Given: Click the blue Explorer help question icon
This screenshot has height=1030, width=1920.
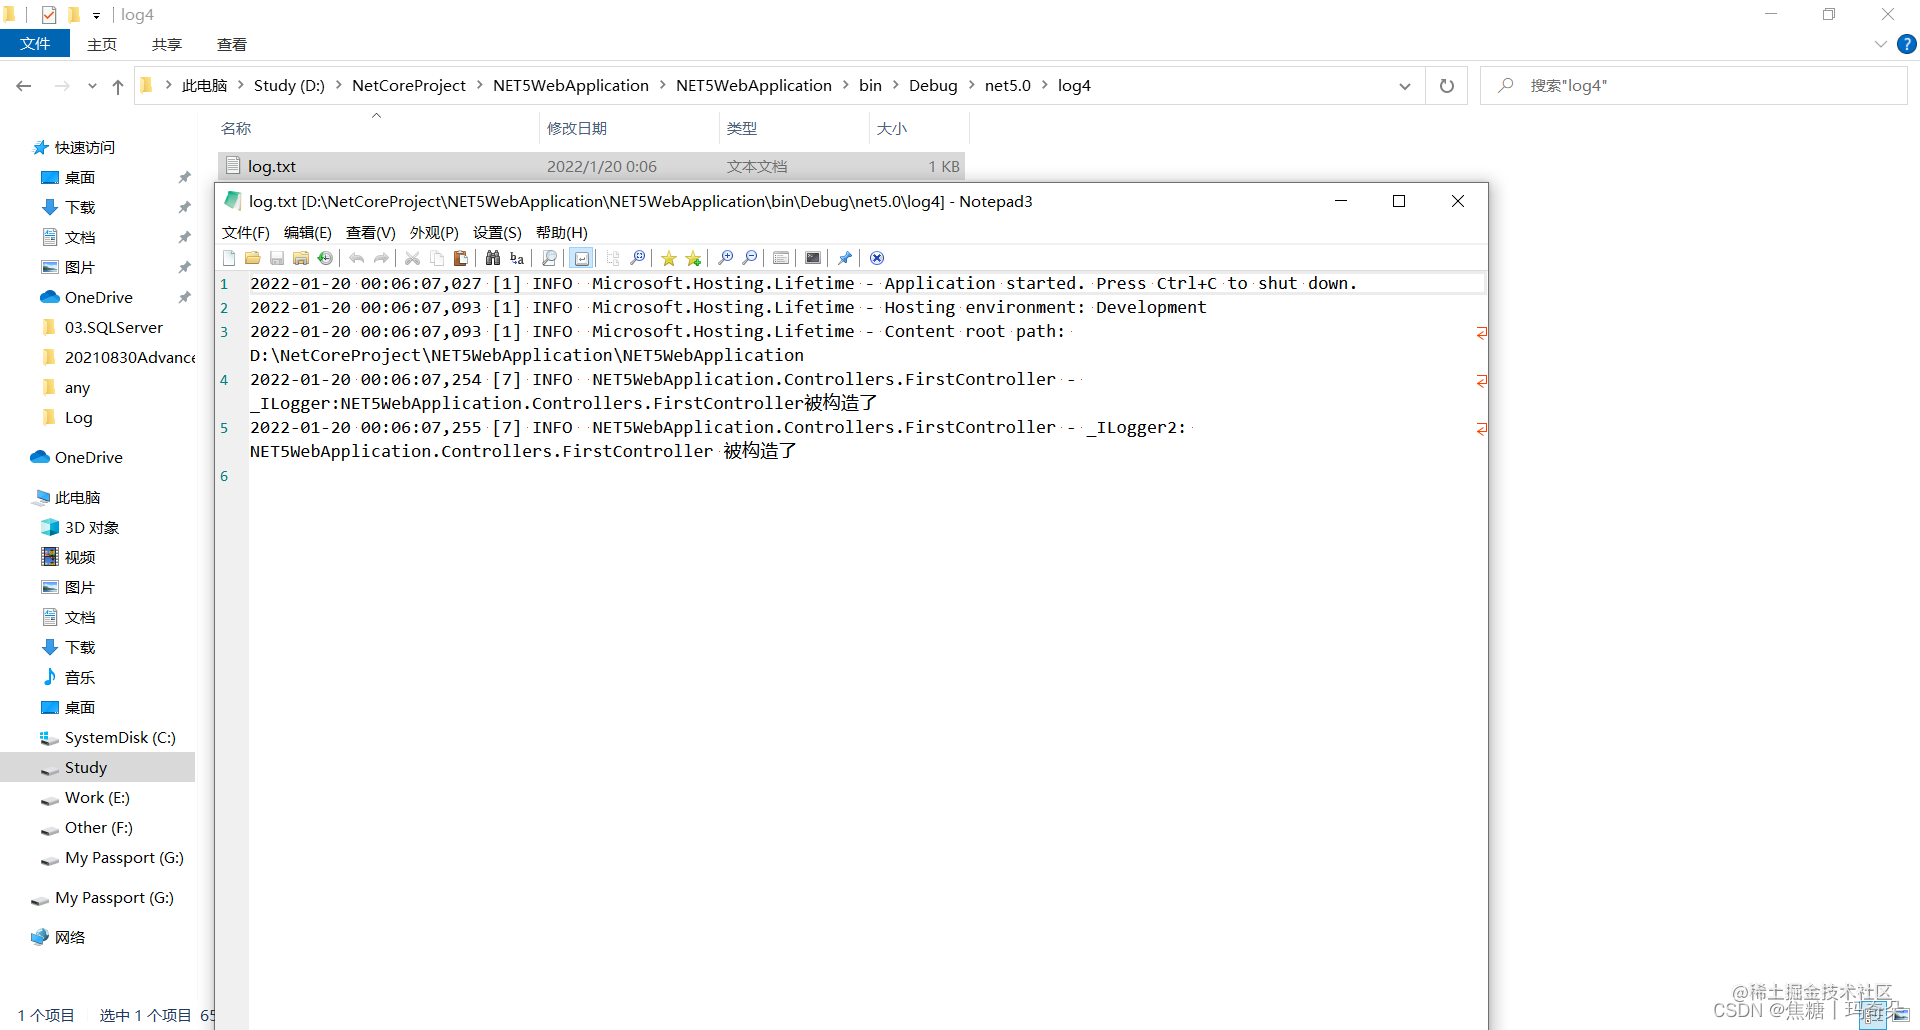Looking at the screenshot, I should tap(1906, 44).
